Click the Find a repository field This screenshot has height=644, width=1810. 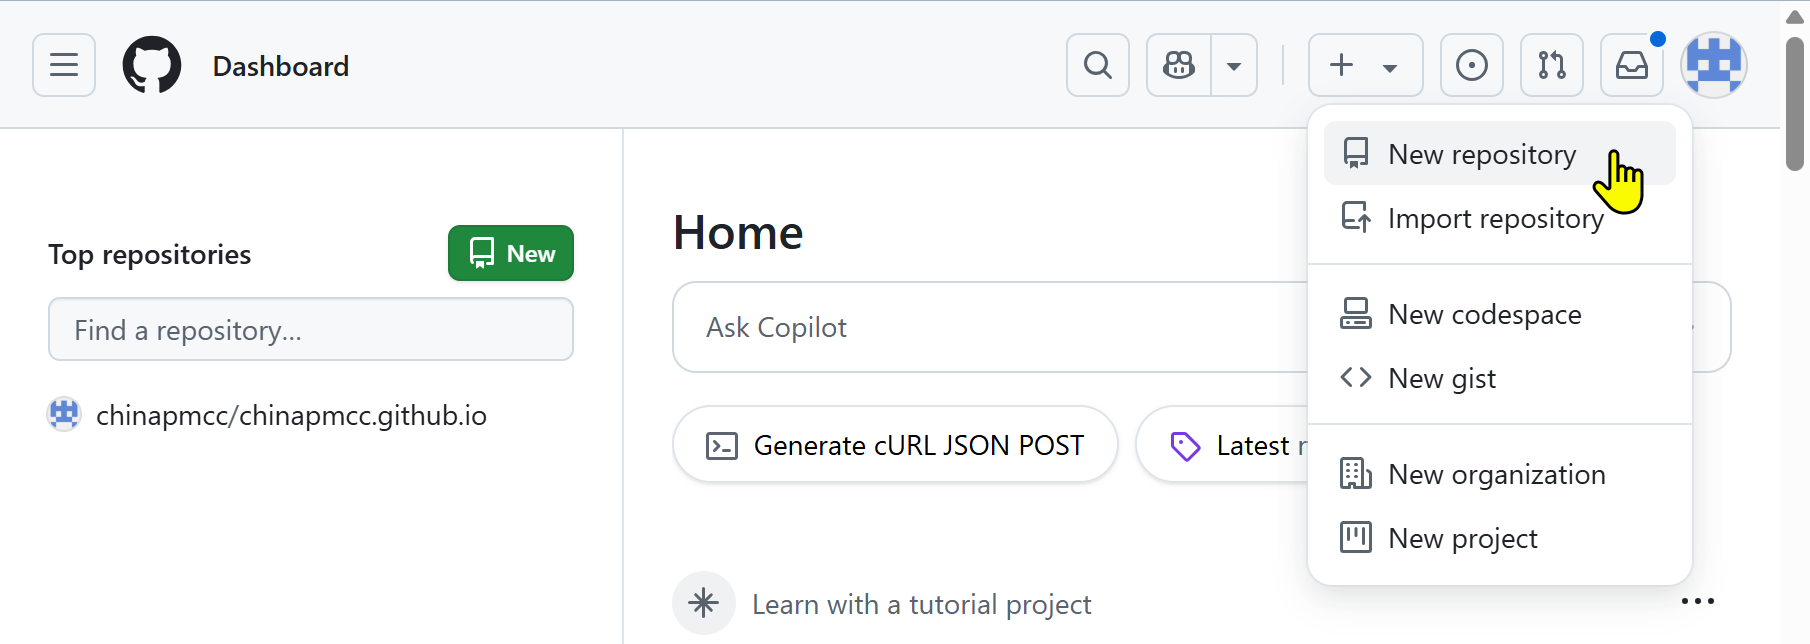coord(310,329)
